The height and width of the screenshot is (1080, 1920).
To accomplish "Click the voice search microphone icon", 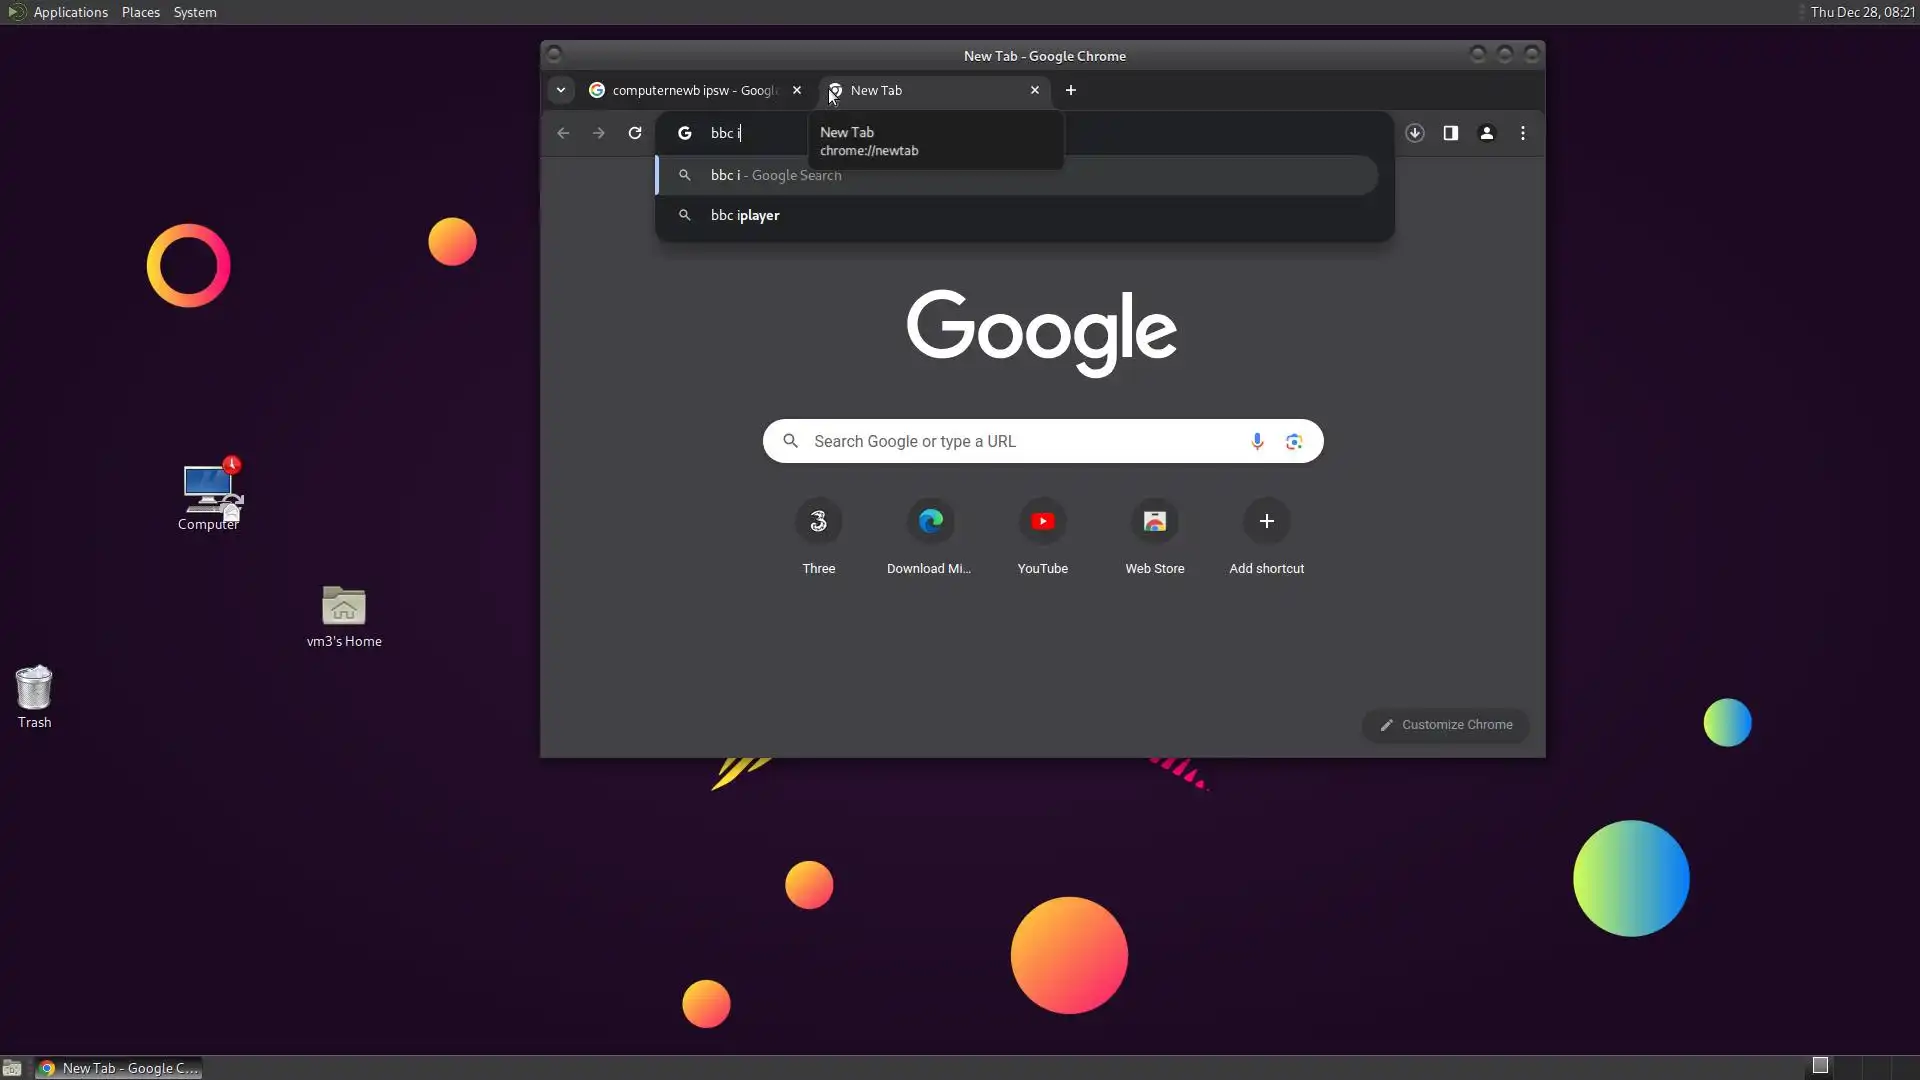I will coord(1257,441).
